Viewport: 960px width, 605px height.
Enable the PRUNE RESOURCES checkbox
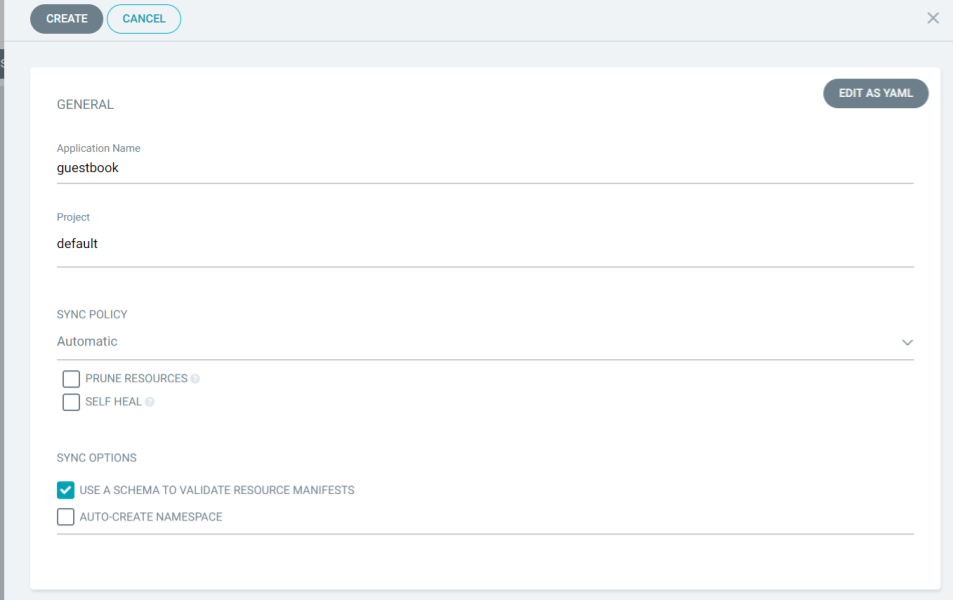(x=71, y=379)
